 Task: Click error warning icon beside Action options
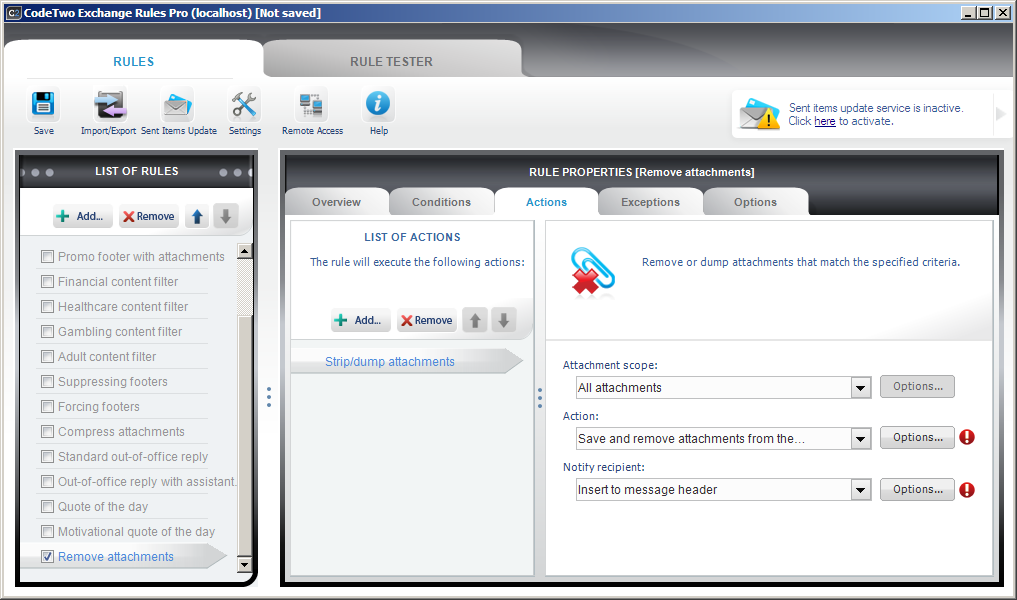click(966, 437)
